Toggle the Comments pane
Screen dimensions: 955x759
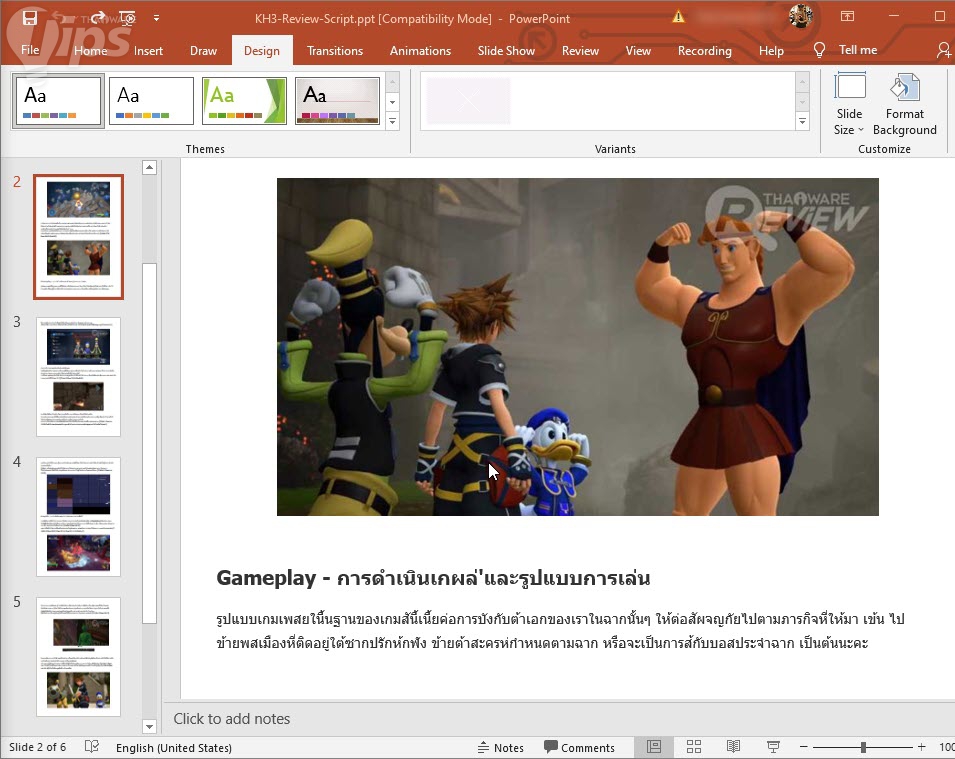coord(579,747)
